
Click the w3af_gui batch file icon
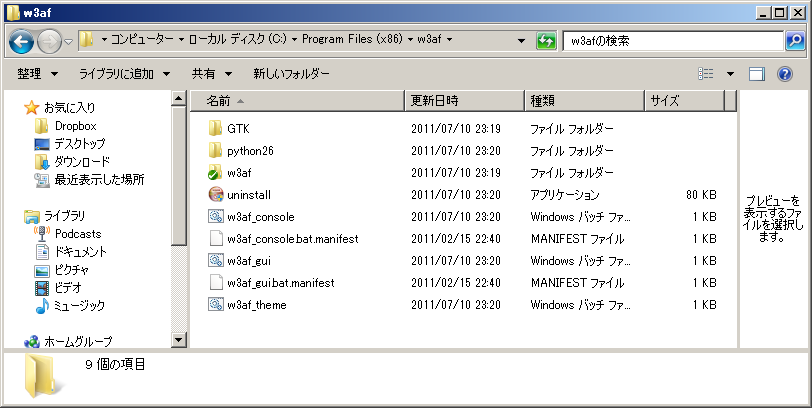215,261
